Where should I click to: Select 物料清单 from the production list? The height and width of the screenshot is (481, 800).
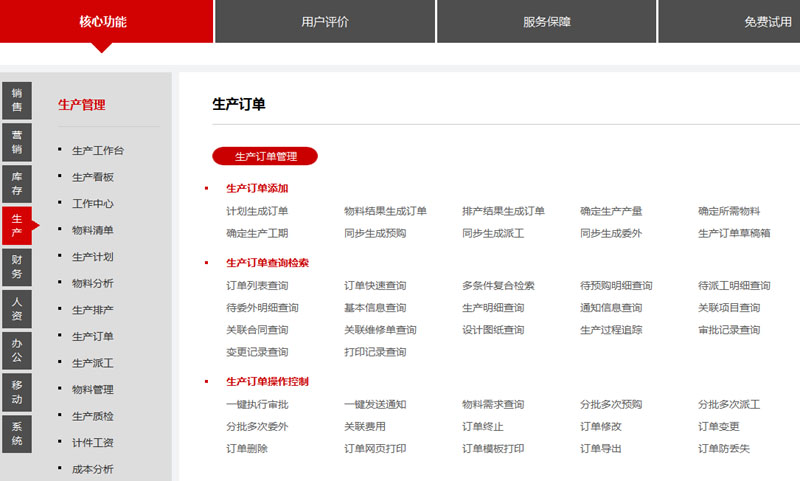coord(93,230)
